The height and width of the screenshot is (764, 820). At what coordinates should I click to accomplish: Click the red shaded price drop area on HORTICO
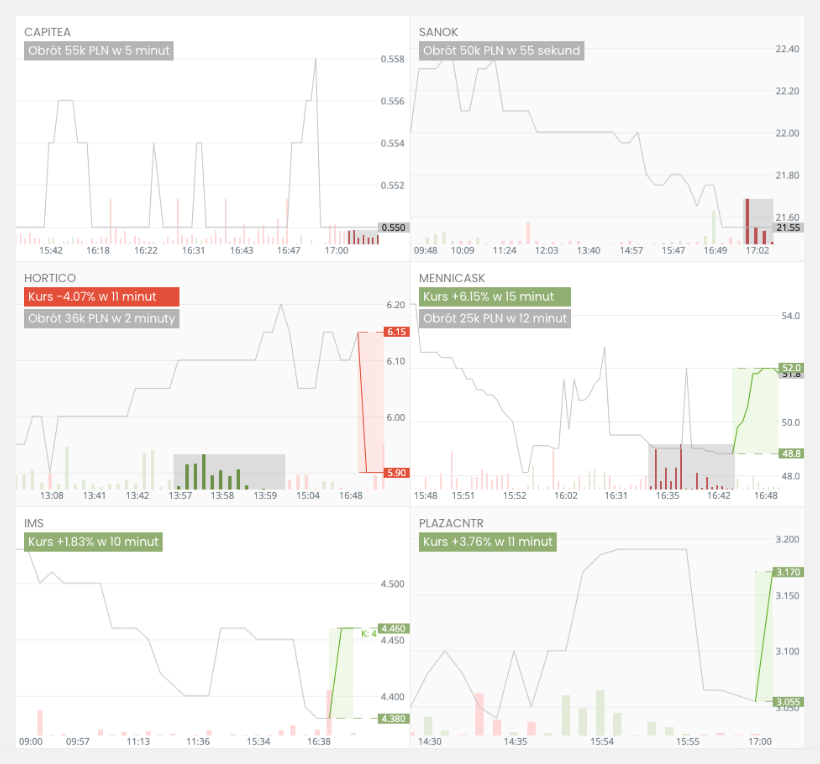(371, 402)
